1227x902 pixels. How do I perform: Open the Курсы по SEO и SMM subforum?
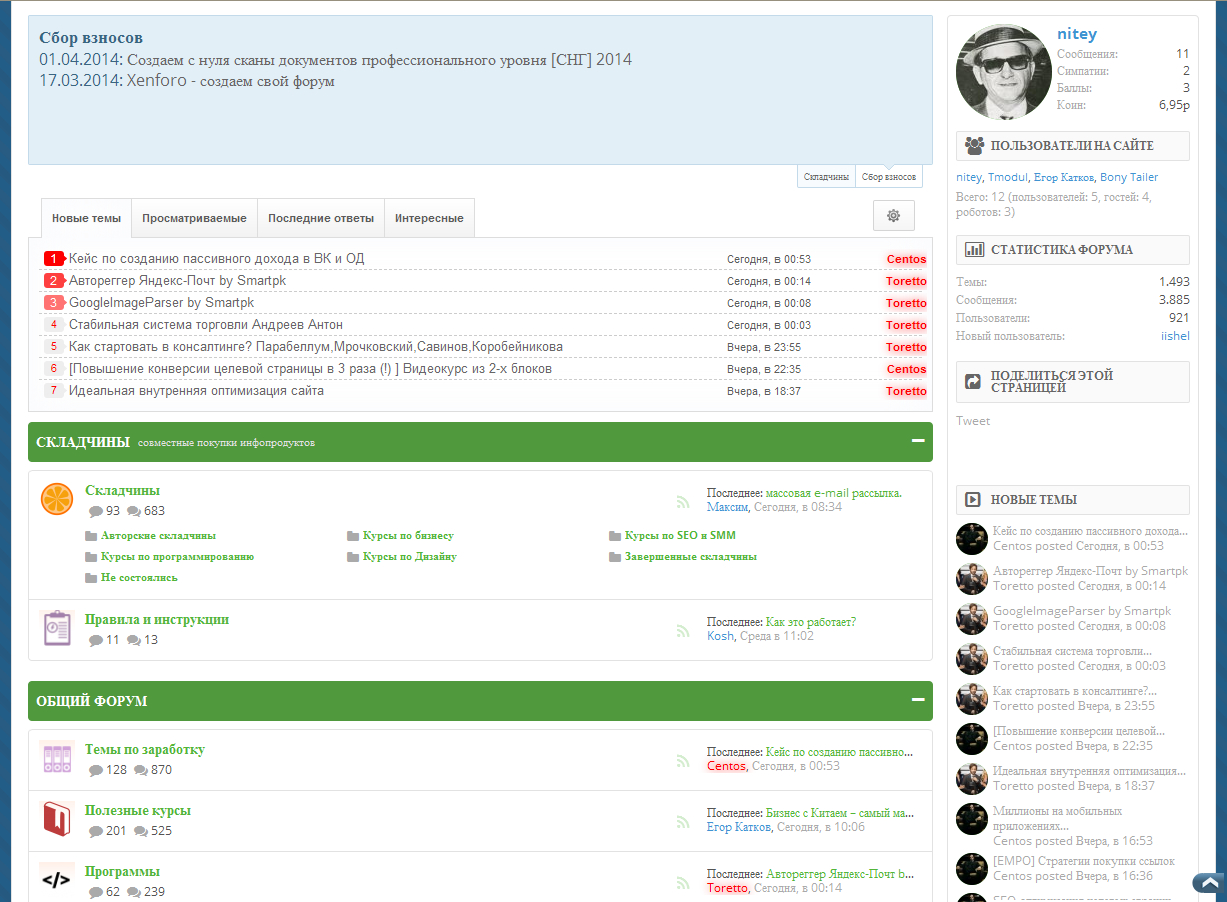(679, 536)
